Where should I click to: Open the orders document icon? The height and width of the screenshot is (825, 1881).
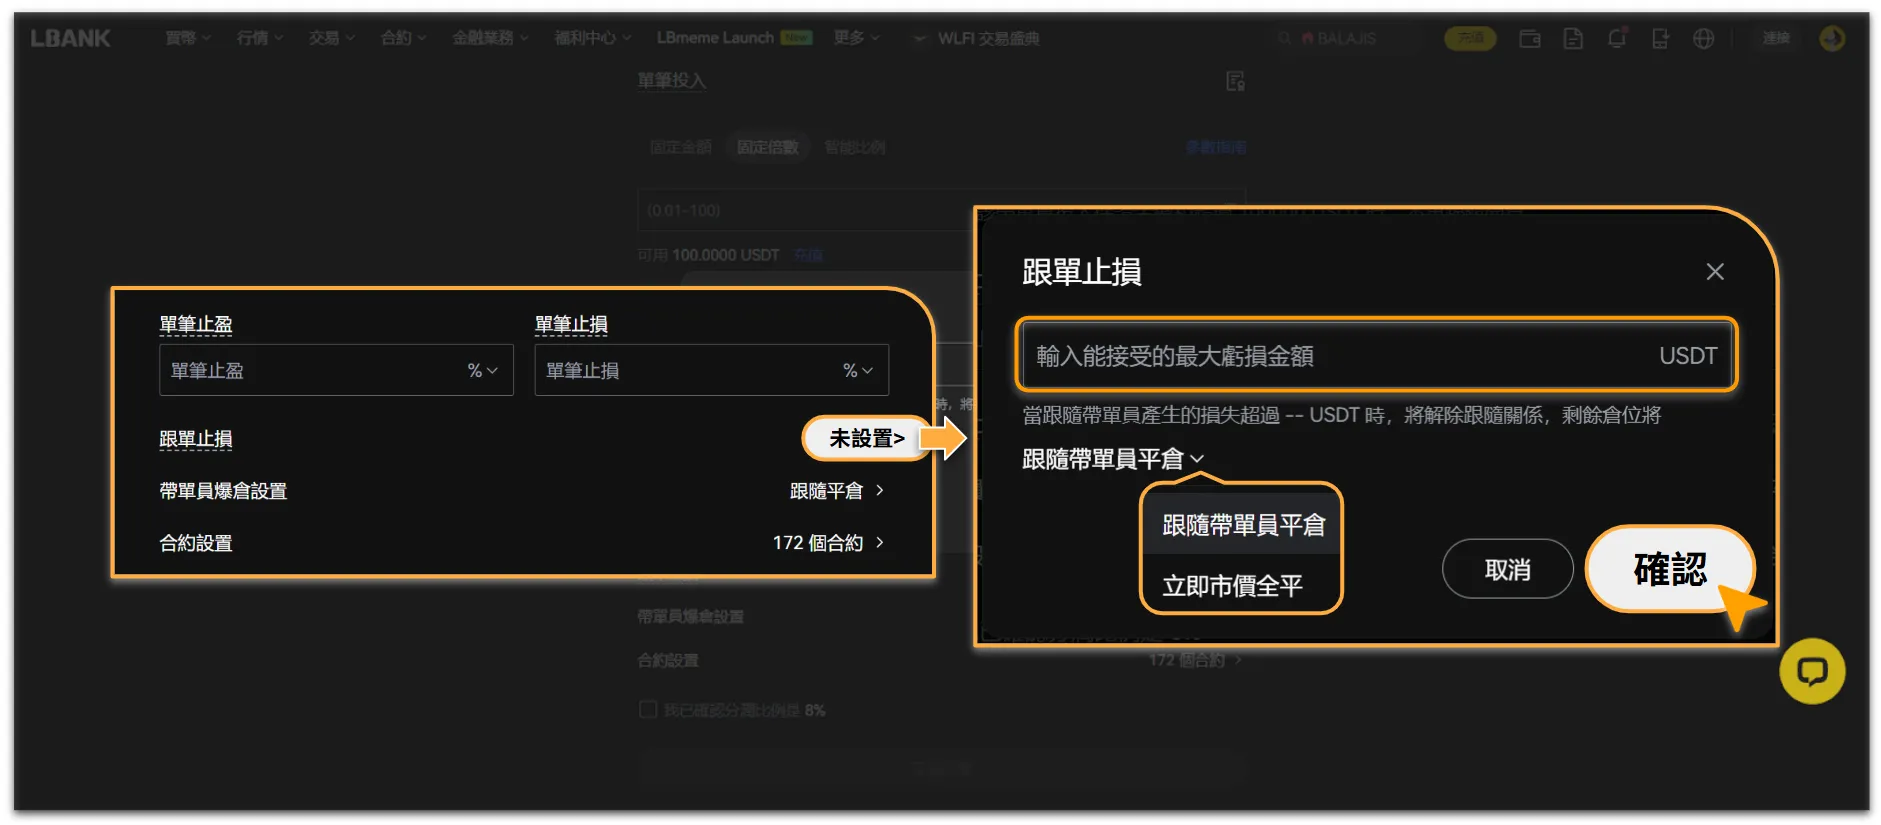pyautogui.click(x=1573, y=38)
